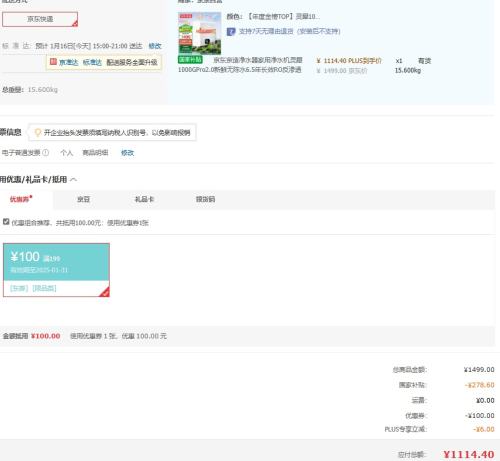Click the red delivery upgrade notice icon

(x=53, y=62)
